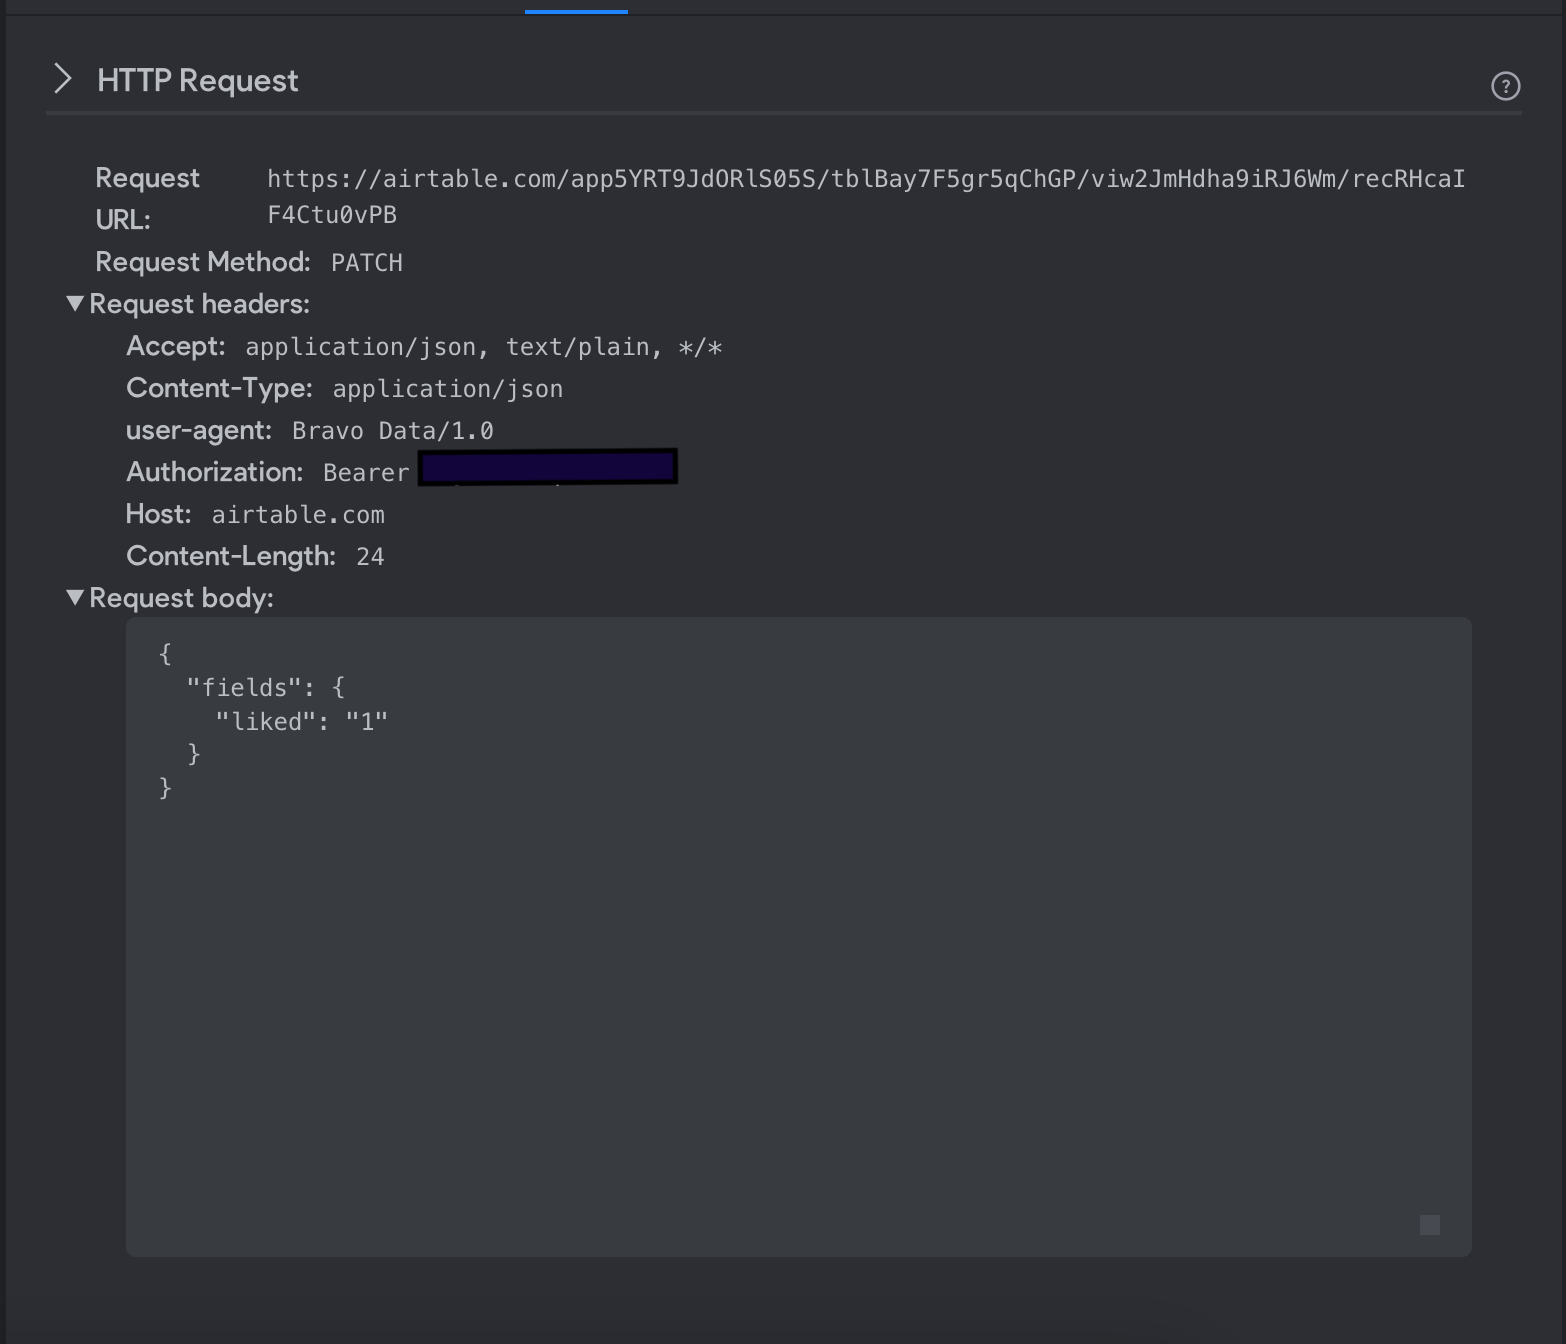The height and width of the screenshot is (1344, 1566).
Task: Click the small square in body corner
Action: (1430, 1225)
